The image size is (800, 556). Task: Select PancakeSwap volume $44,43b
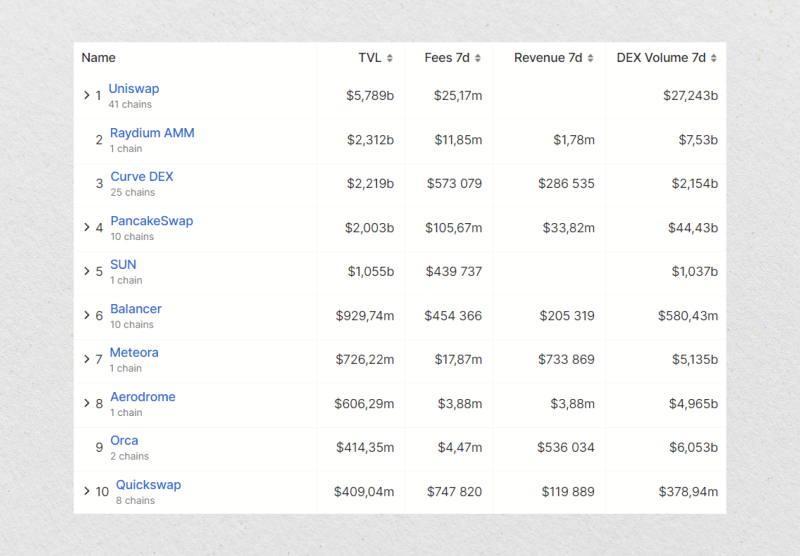click(693, 228)
